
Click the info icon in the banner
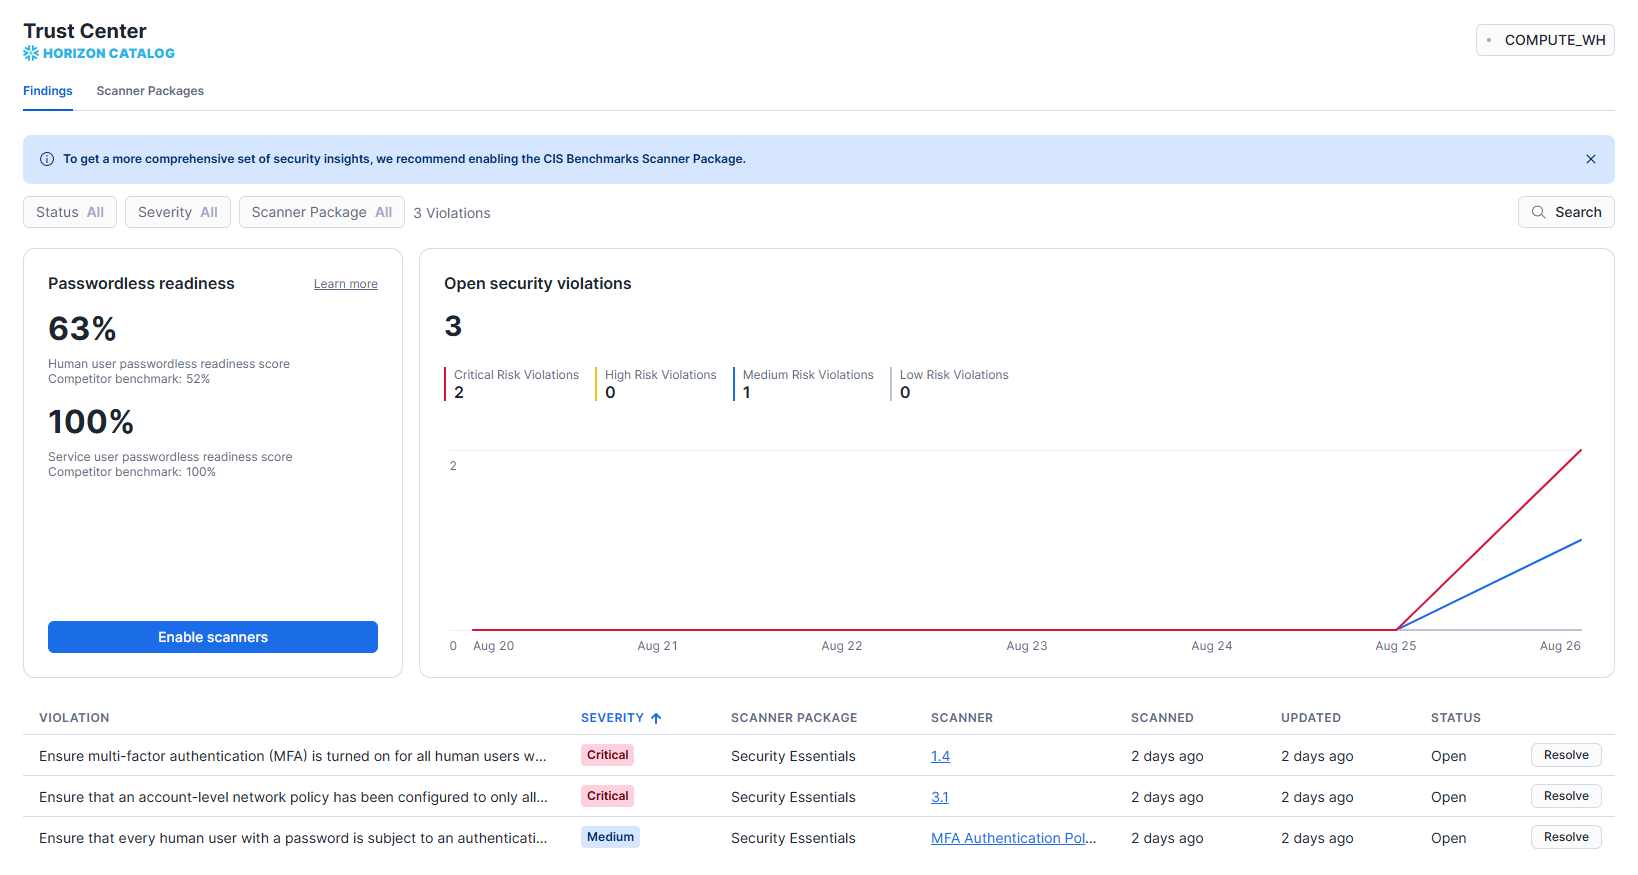[47, 159]
